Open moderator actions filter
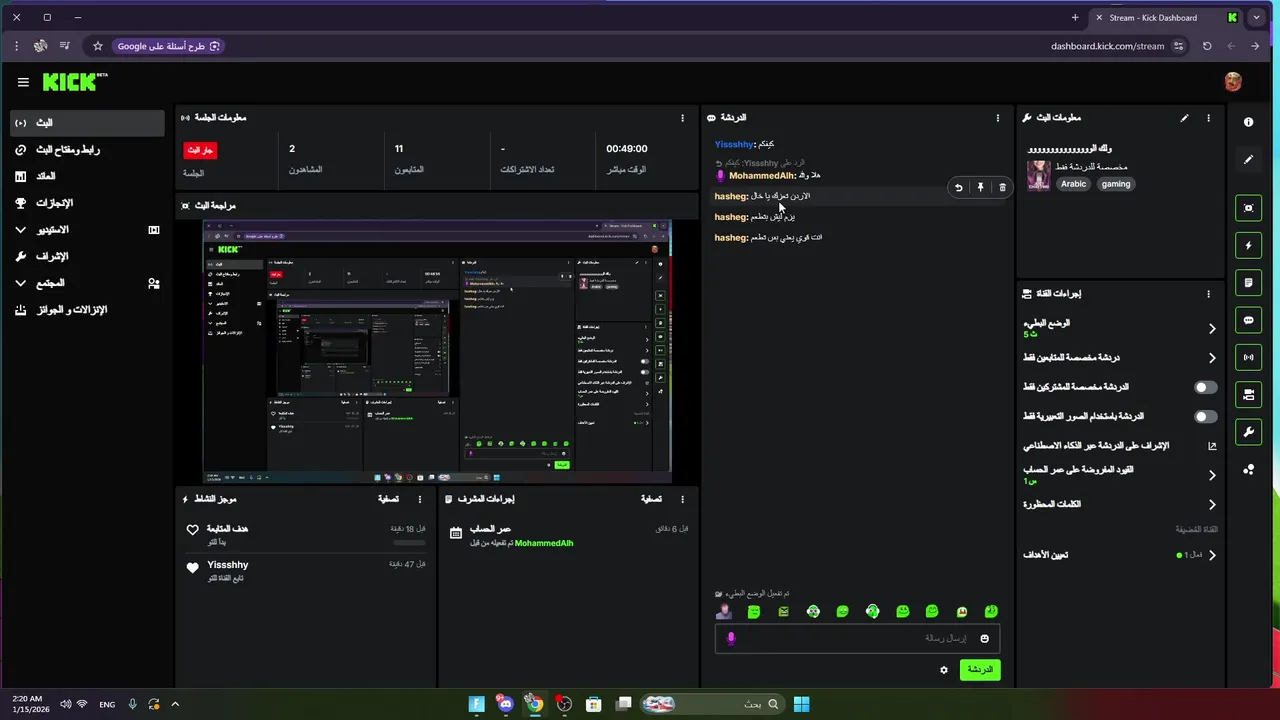This screenshot has width=1280, height=720. (x=651, y=499)
